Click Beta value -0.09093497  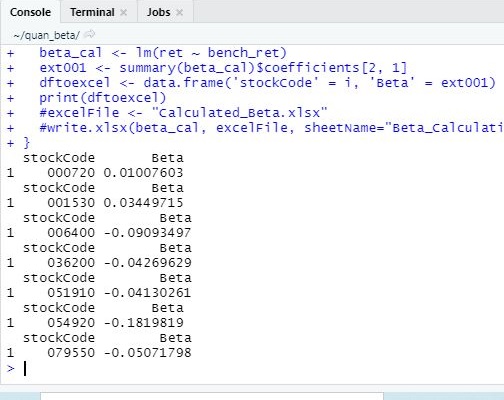click(147, 233)
